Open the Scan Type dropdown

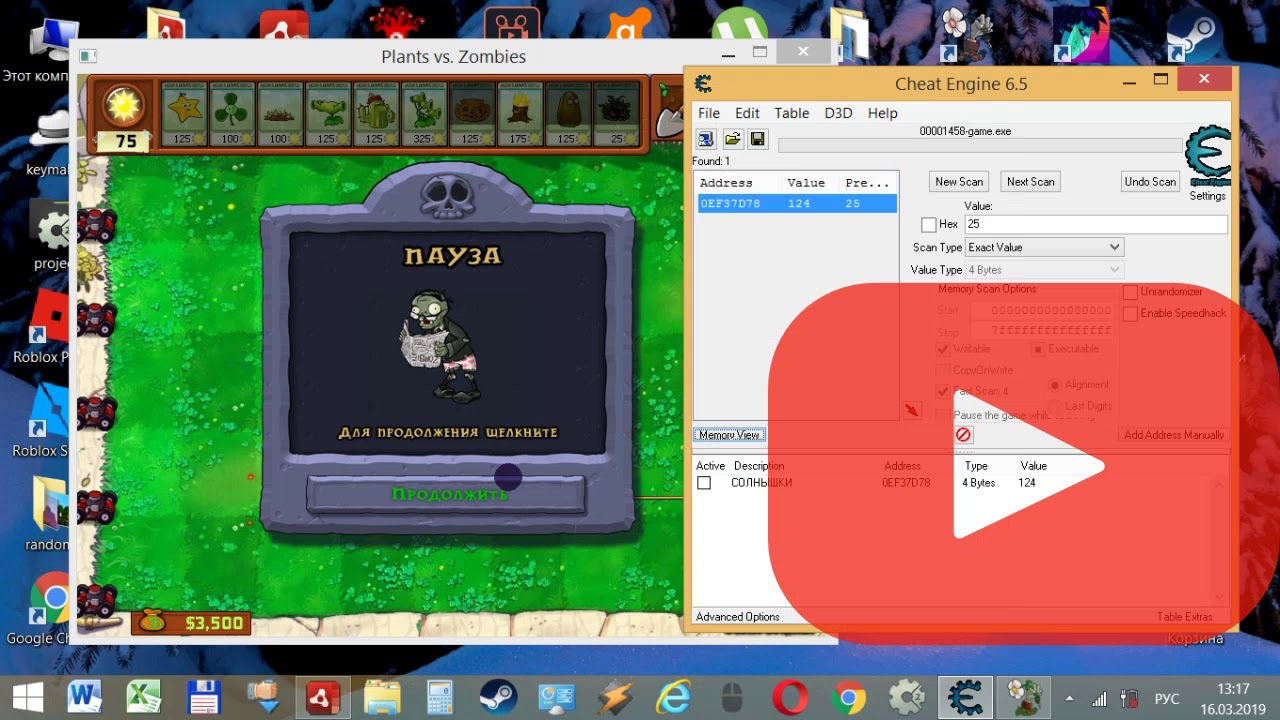pos(1044,247)
